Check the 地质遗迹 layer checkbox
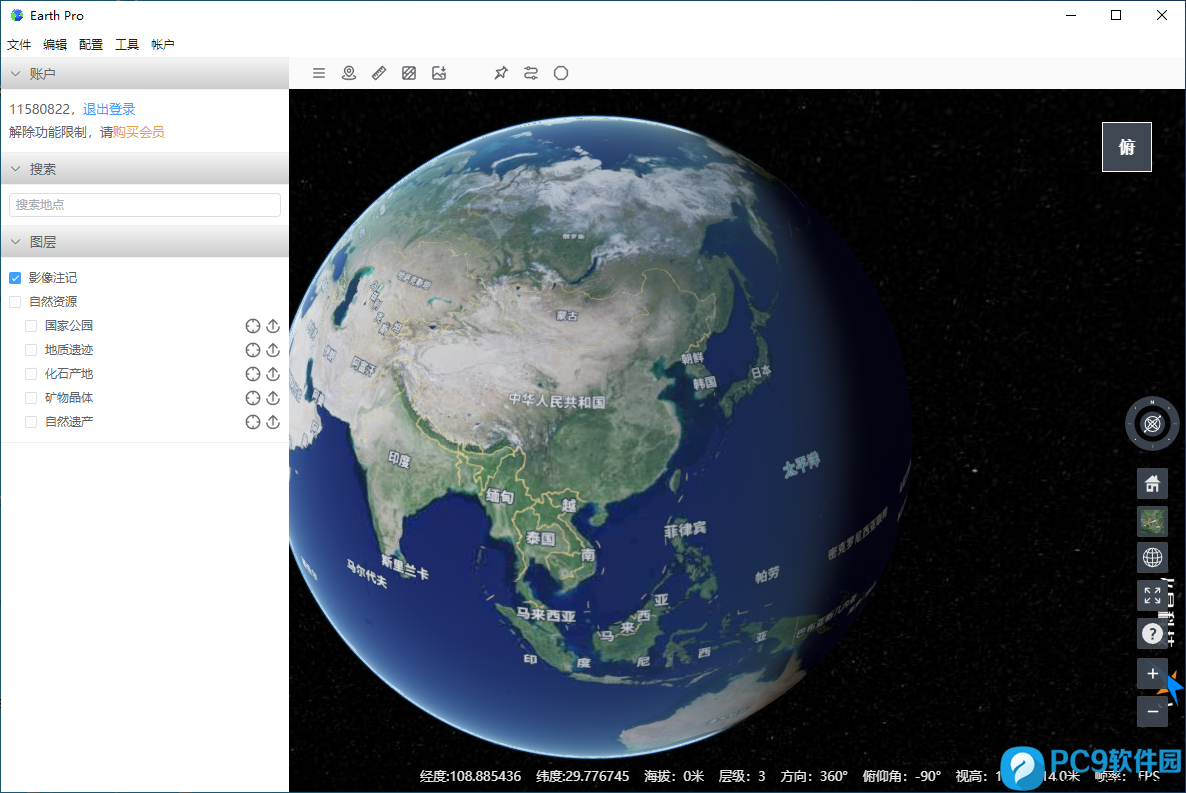The width and height of the screenshot is (1186, 793). tap(31, 350)
